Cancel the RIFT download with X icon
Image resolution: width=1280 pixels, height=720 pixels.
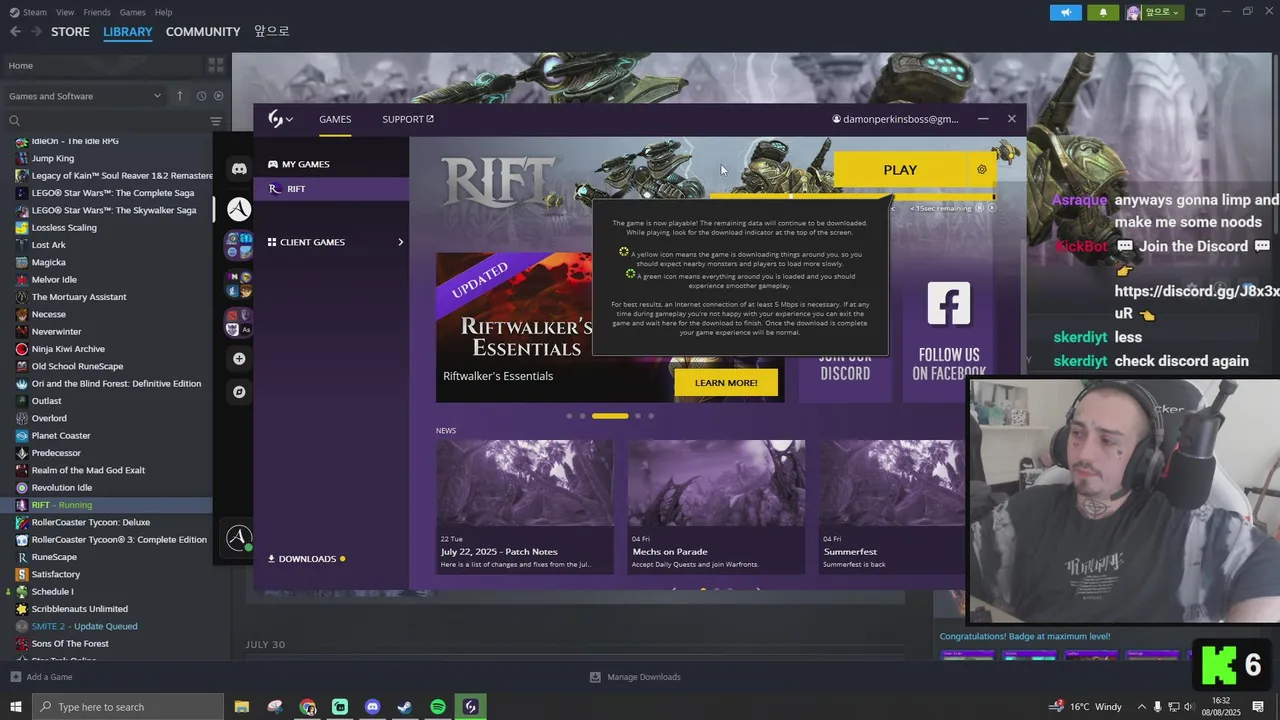coord(991,208)
